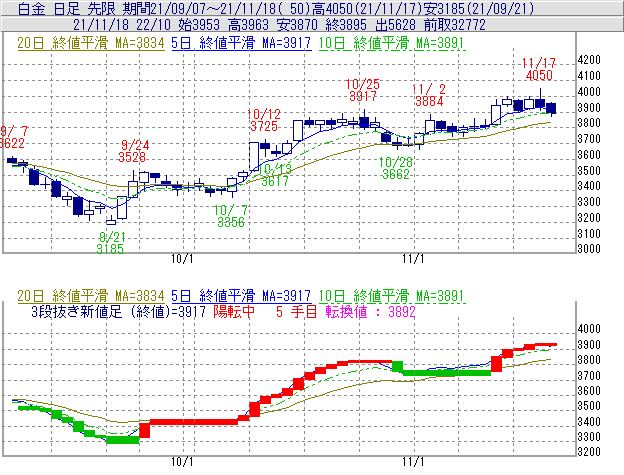Click the 10/28 3662 low label

point(396,168)
